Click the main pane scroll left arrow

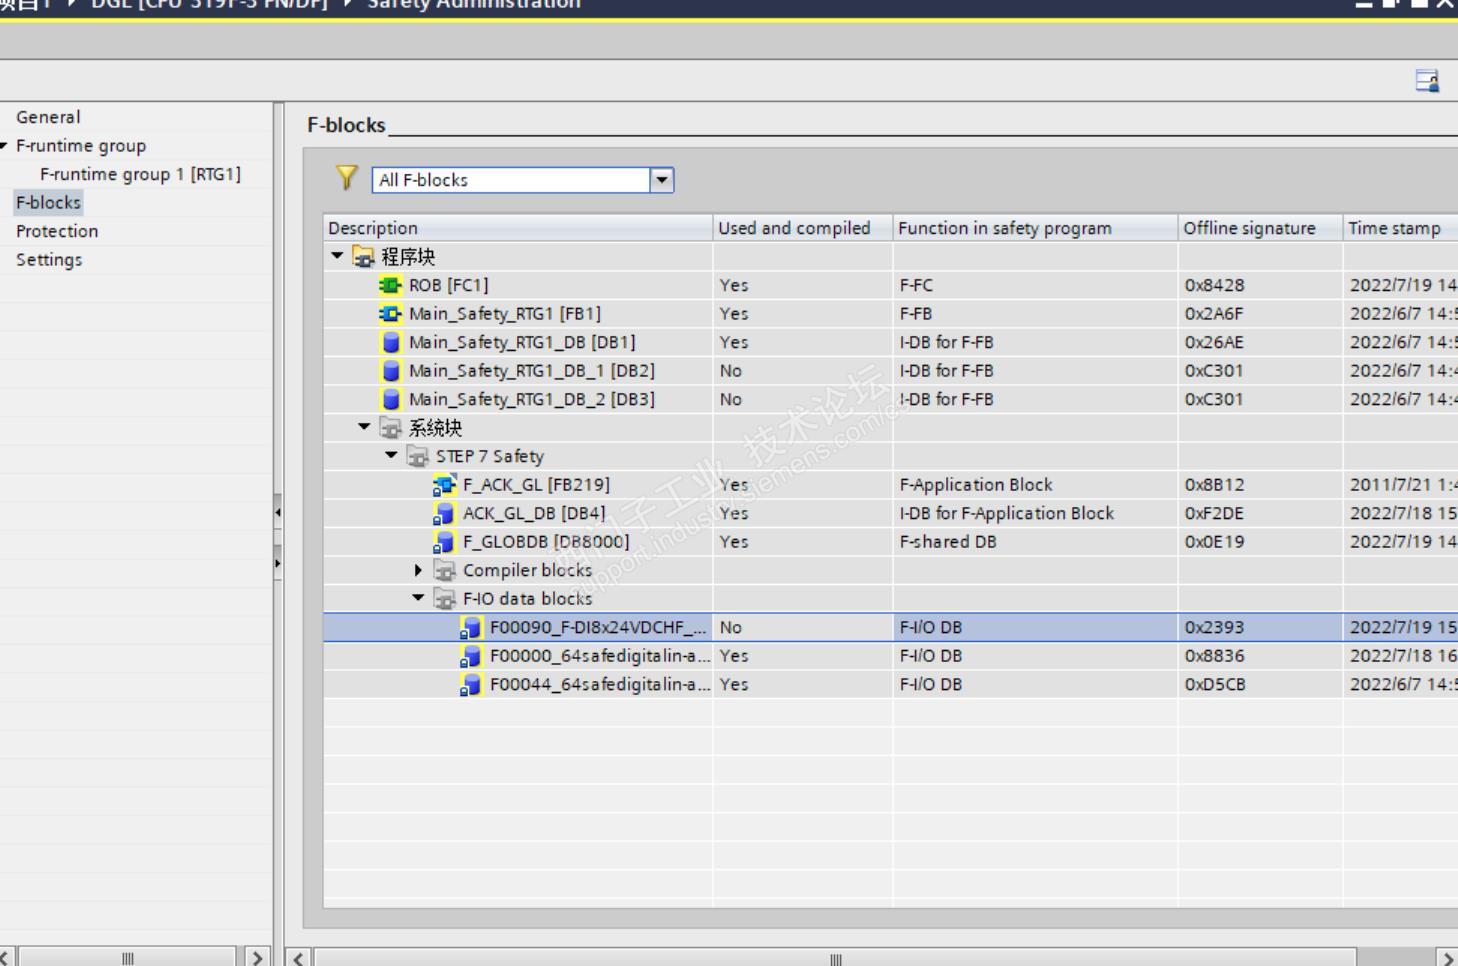coord(299,958)
